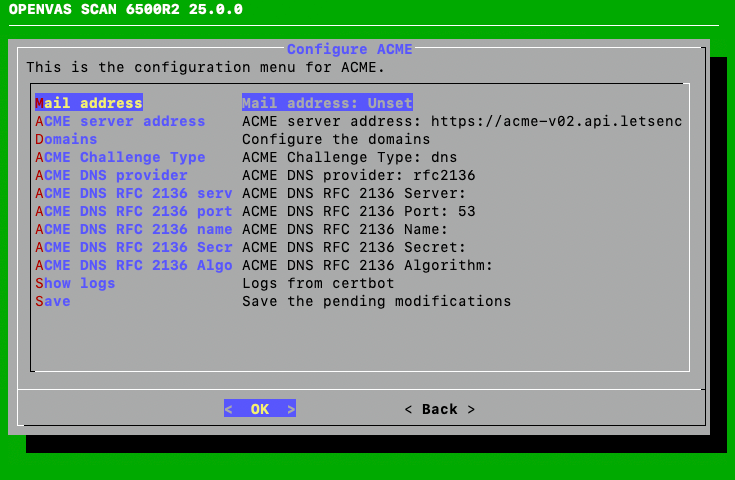Open the ACME DNS RFC 2136 Secr entry

(x=134, y=247)
